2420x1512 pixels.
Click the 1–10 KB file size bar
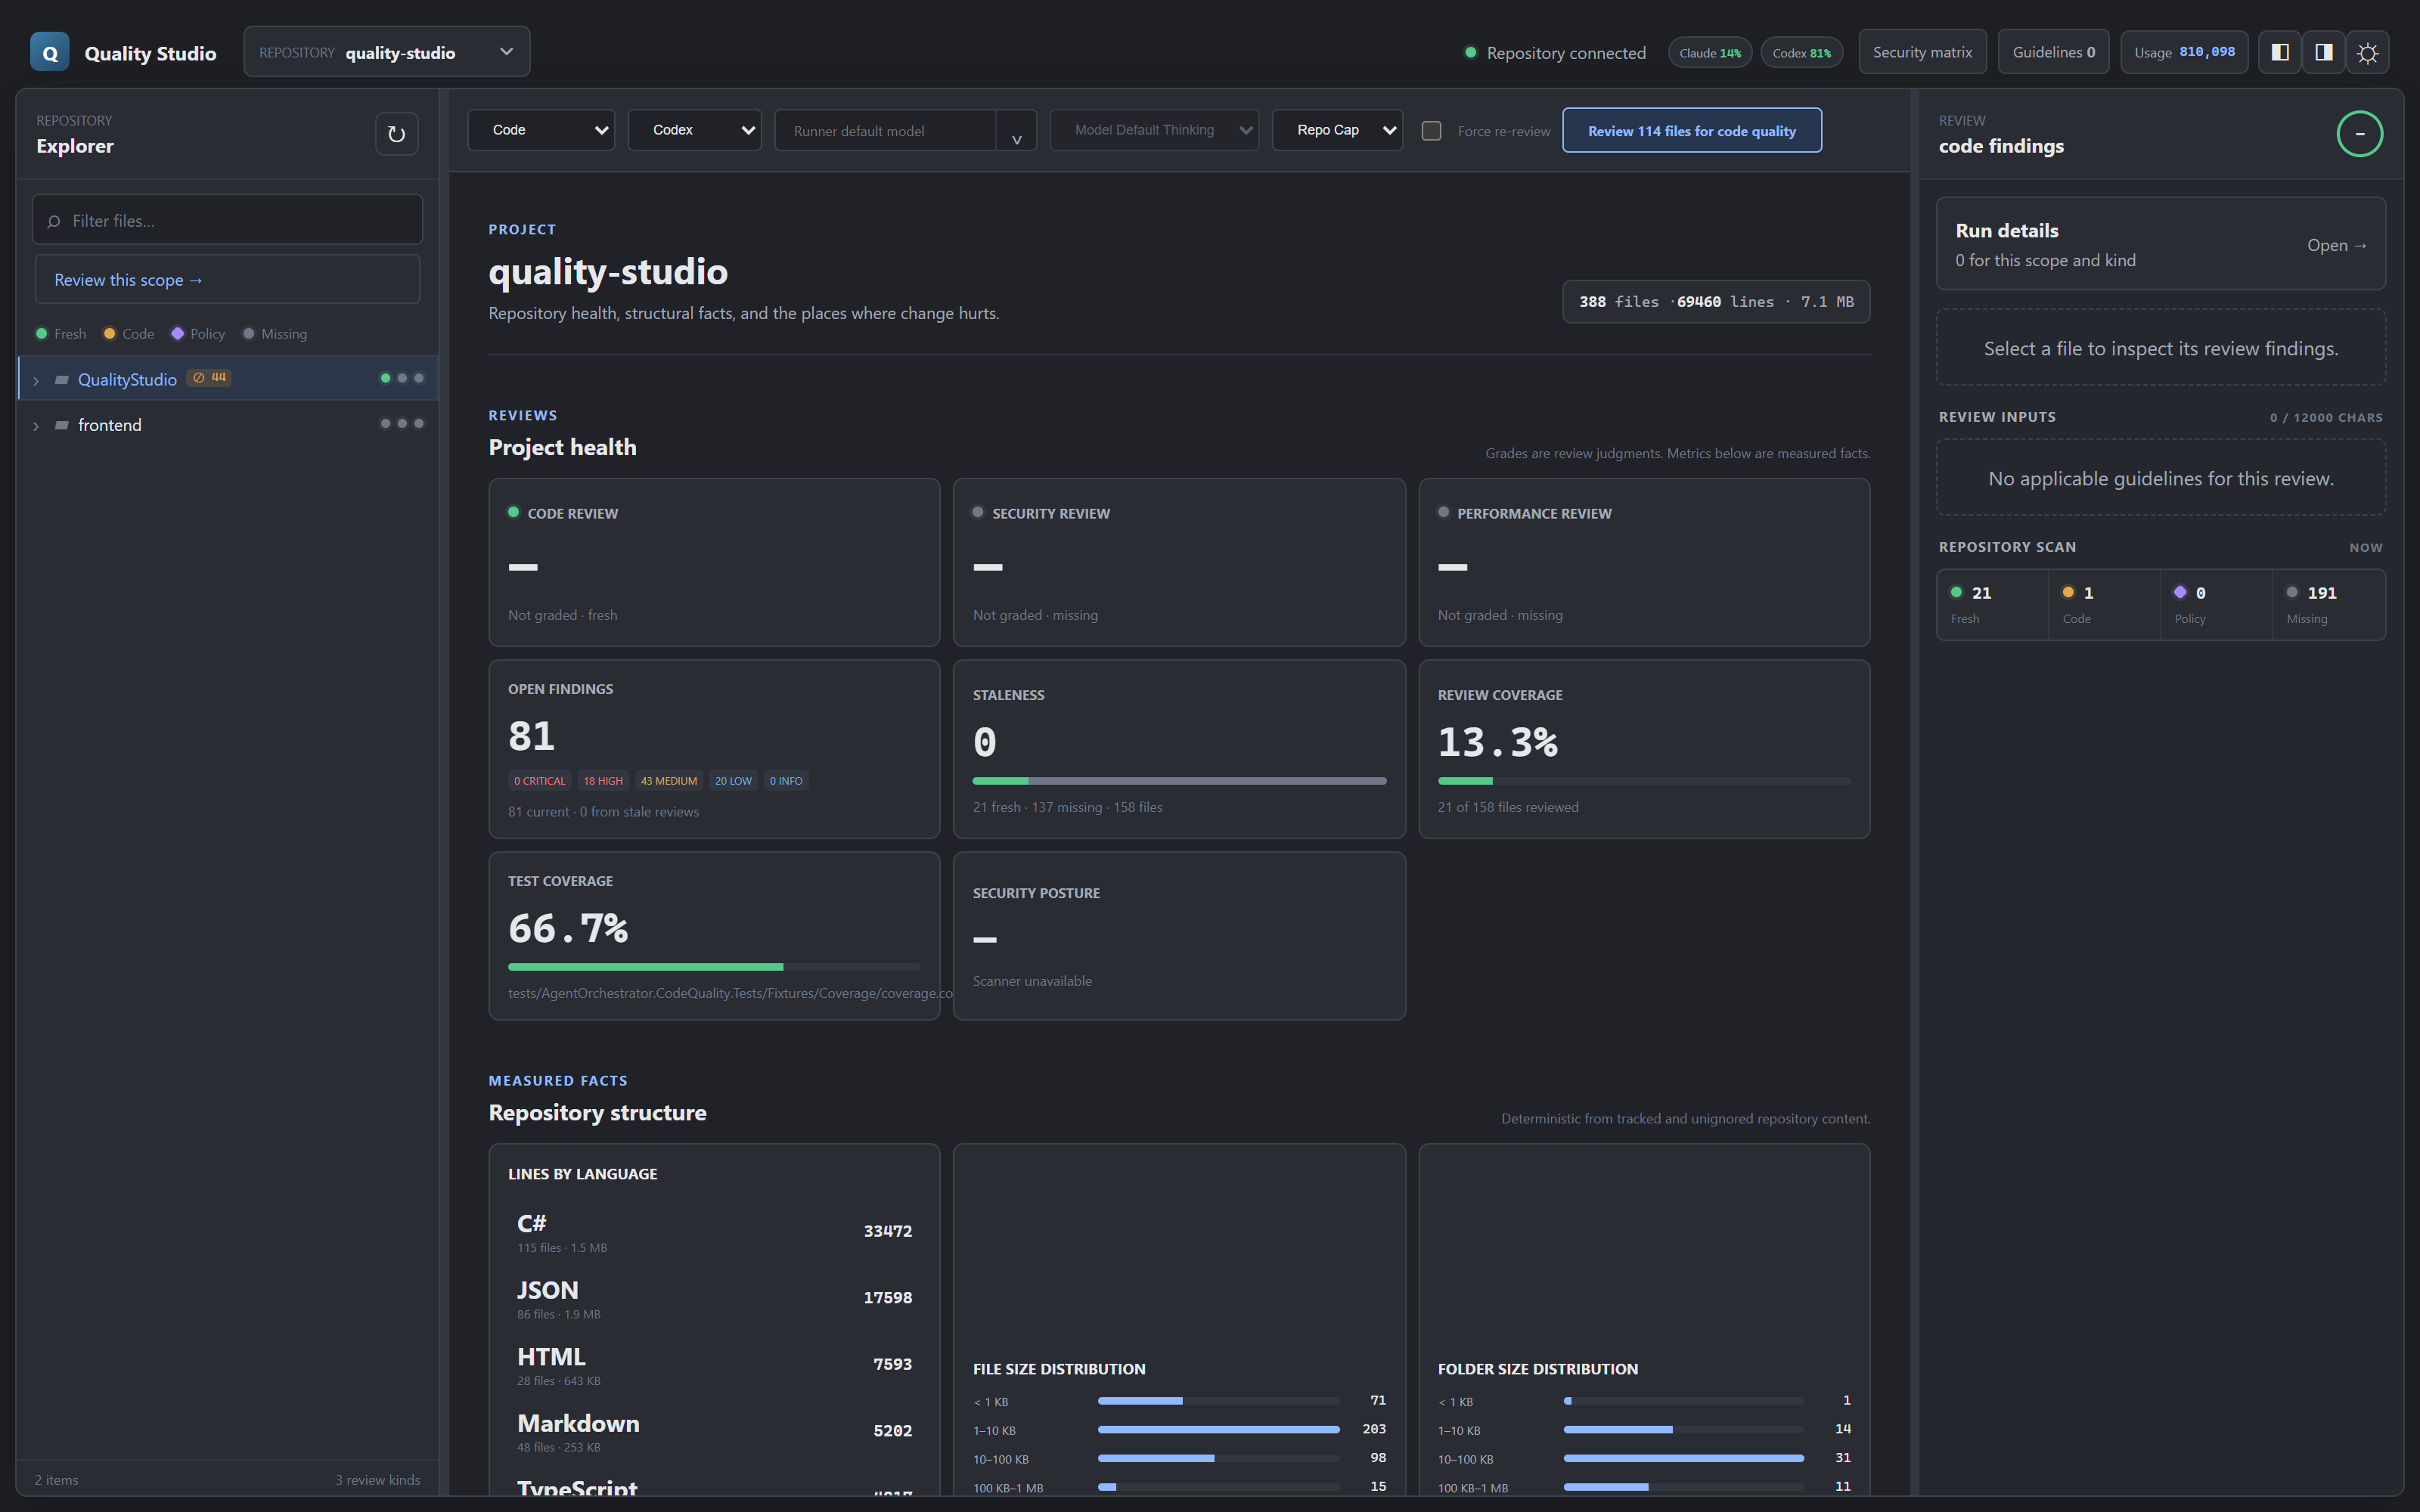click(1218, 1430)
